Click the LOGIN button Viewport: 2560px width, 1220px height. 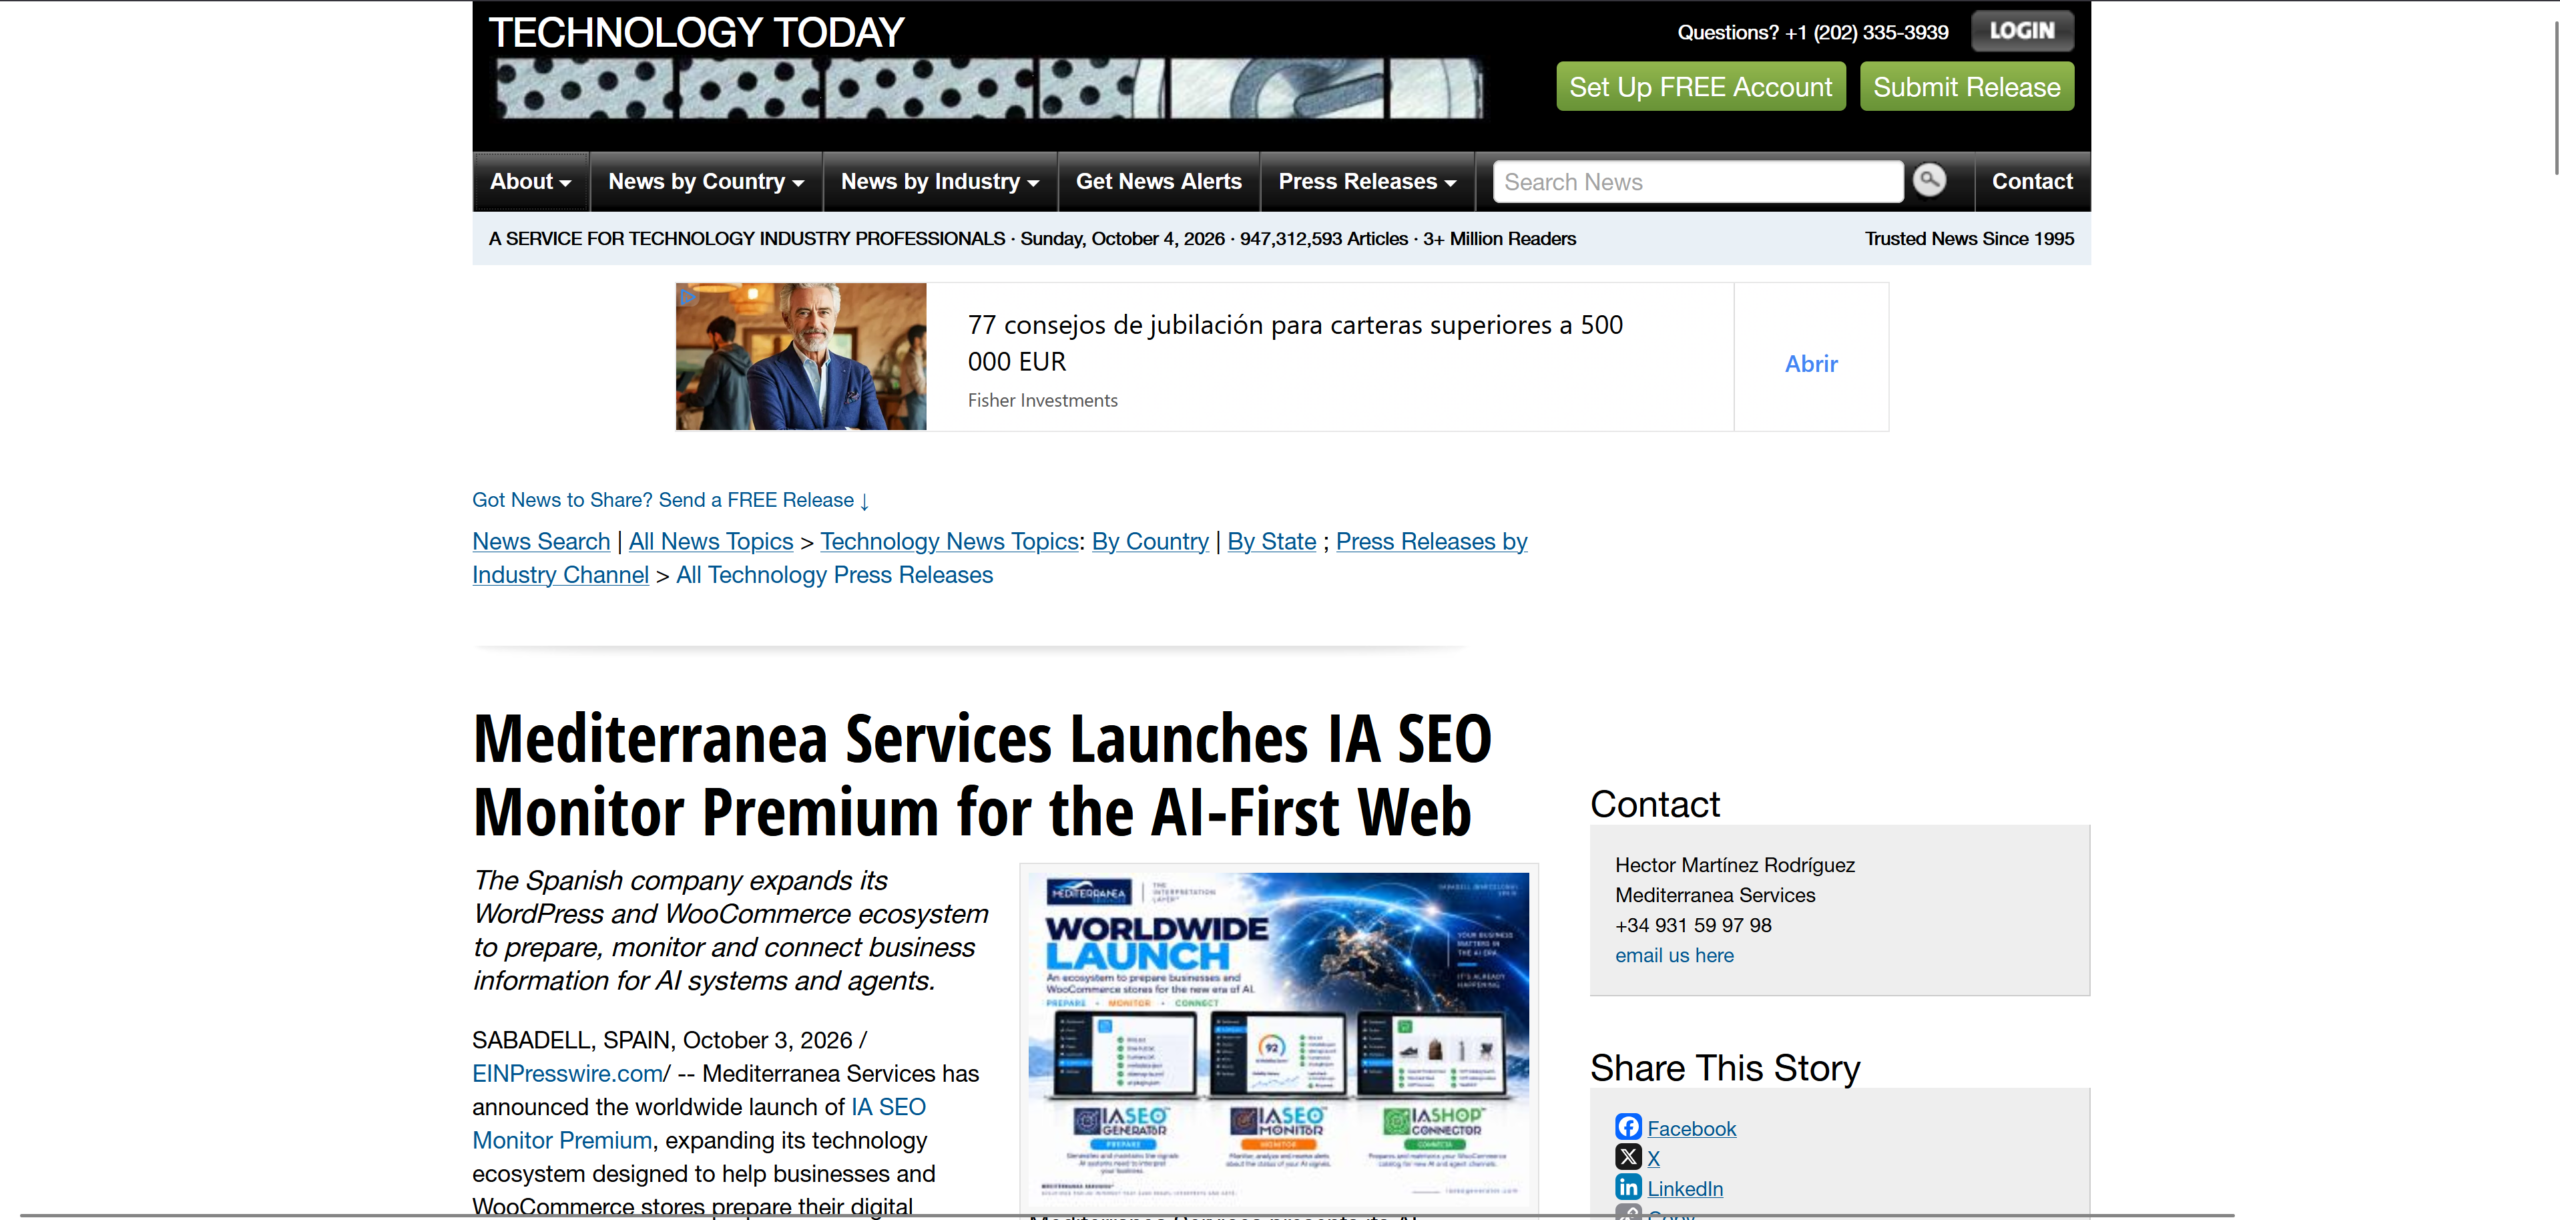tap(2022, 31)
